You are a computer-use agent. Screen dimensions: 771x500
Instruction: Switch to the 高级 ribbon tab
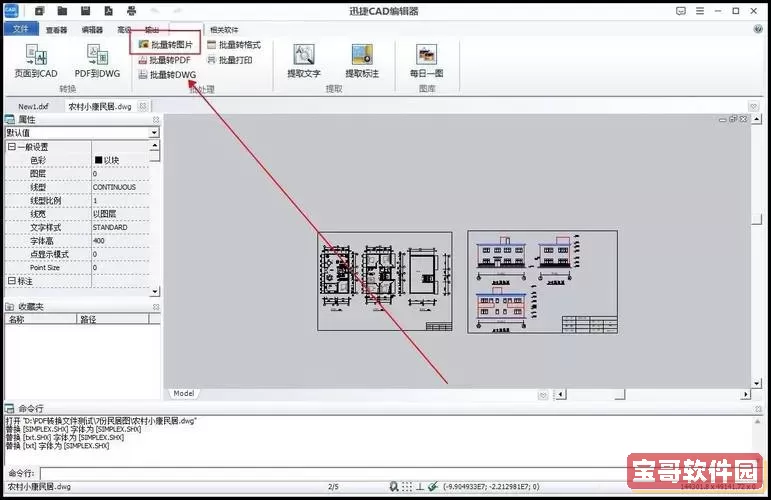click(124, 30)
